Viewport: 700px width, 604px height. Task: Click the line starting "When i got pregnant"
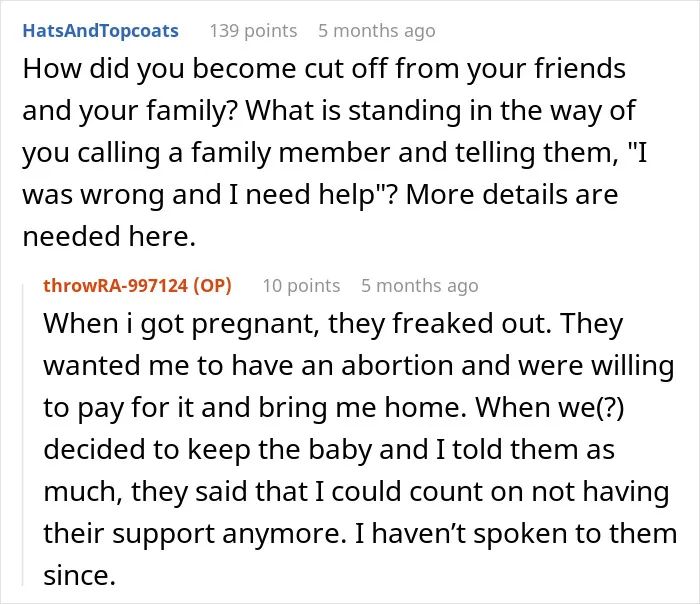333,324
